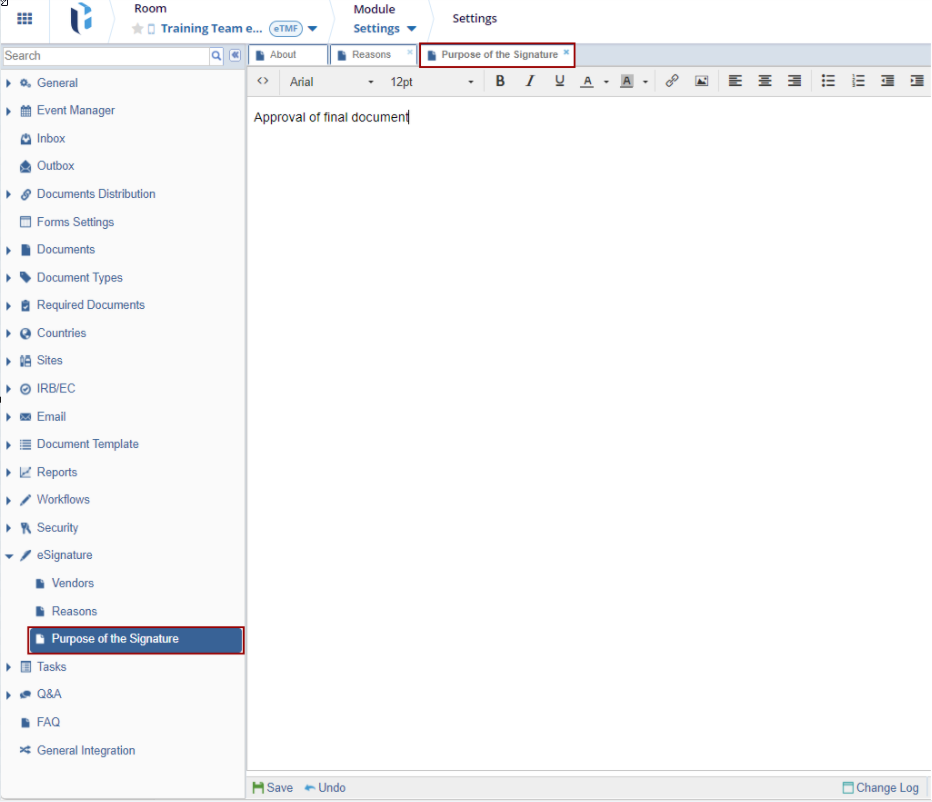Toggle bold formatting in the editor
The image size is (932, 802).
500,82
